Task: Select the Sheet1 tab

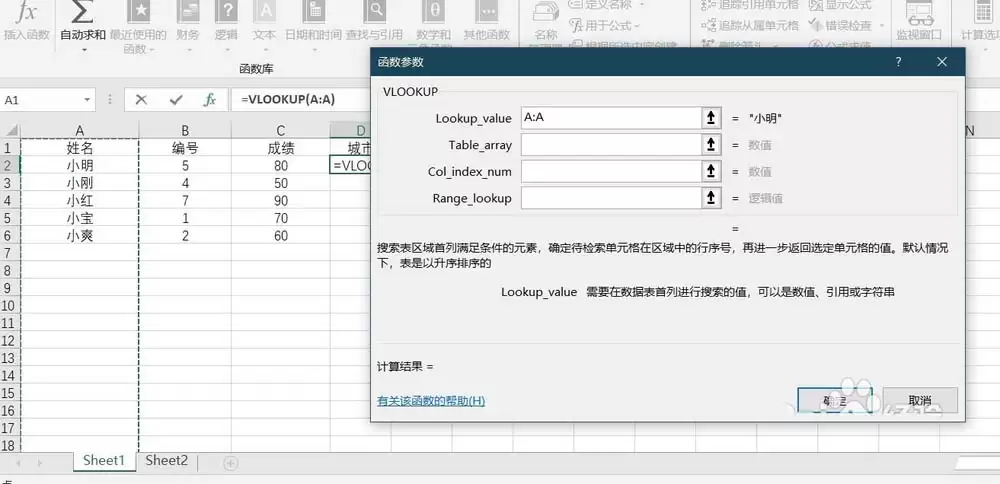Action: [x=104, y=461]
